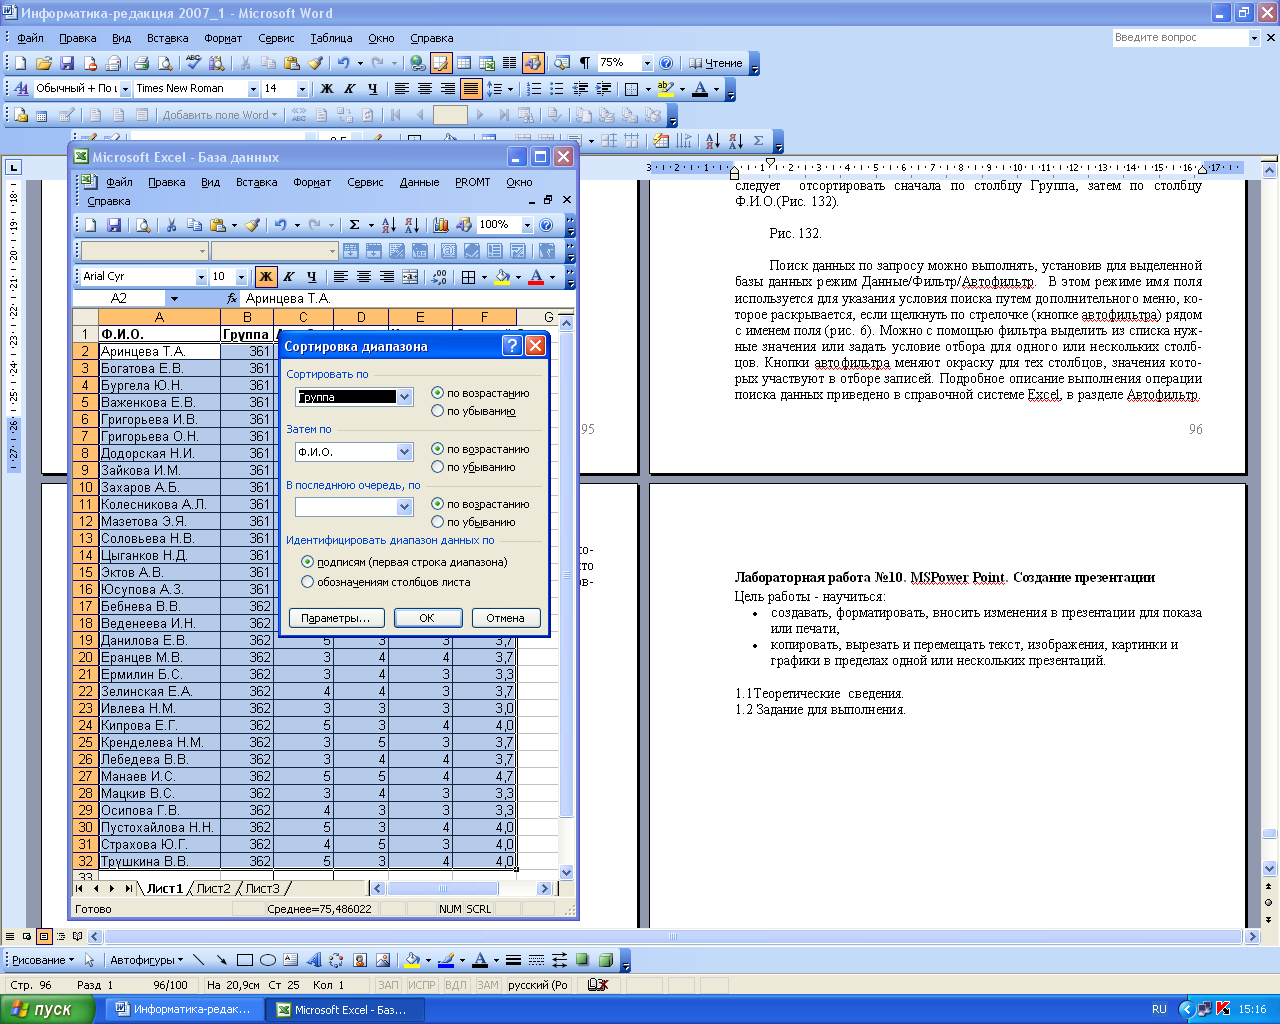This screenshot has width=1280, height=1024.
Task: Open 'В последнюю очередь, по' dropdown
Action: [x=405, y=507]
